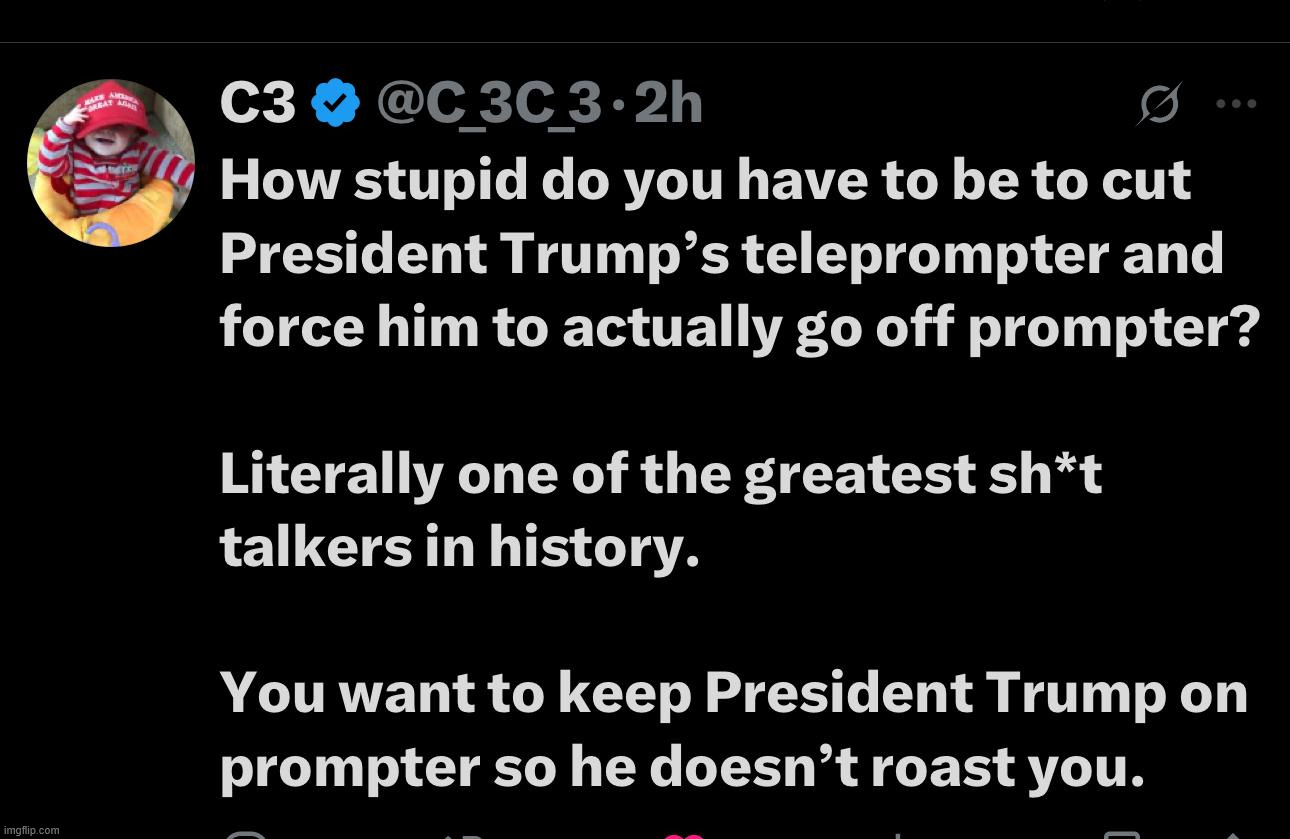Like the post with the pink heart
Viewport: 1290px width, 839px height.
(684, 834)
